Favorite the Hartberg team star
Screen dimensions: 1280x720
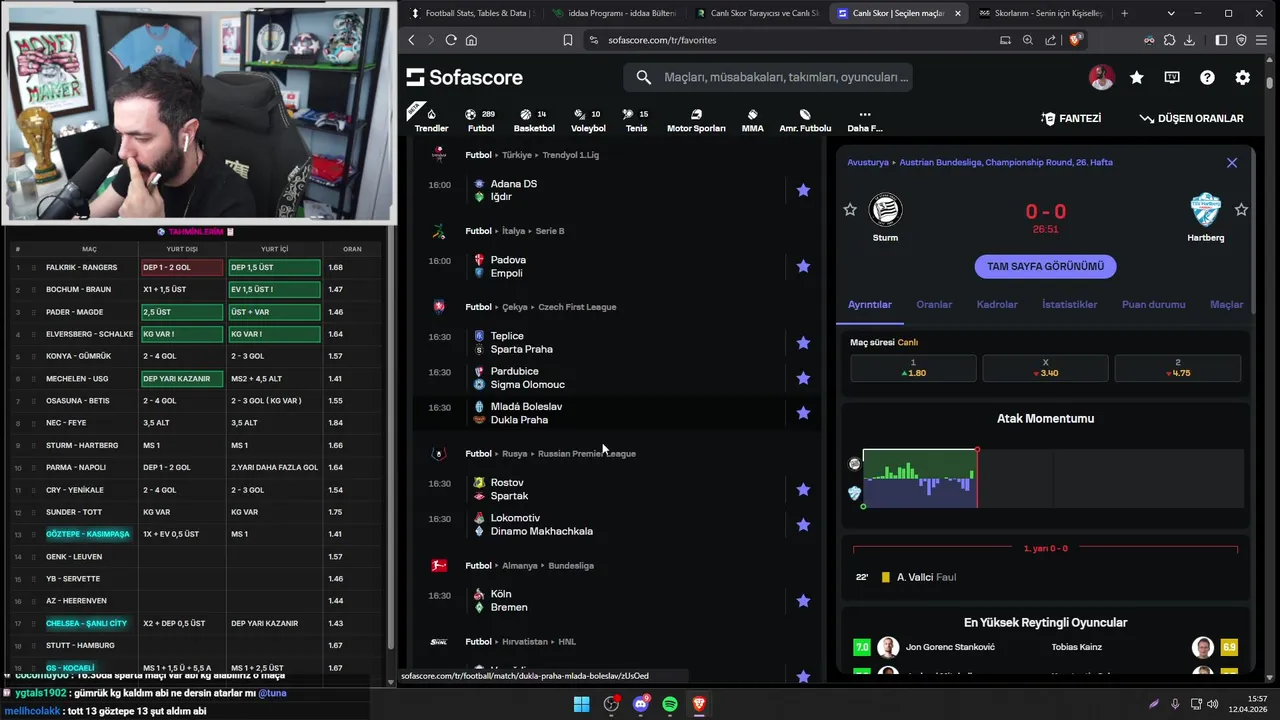[x=1241, y=209]
